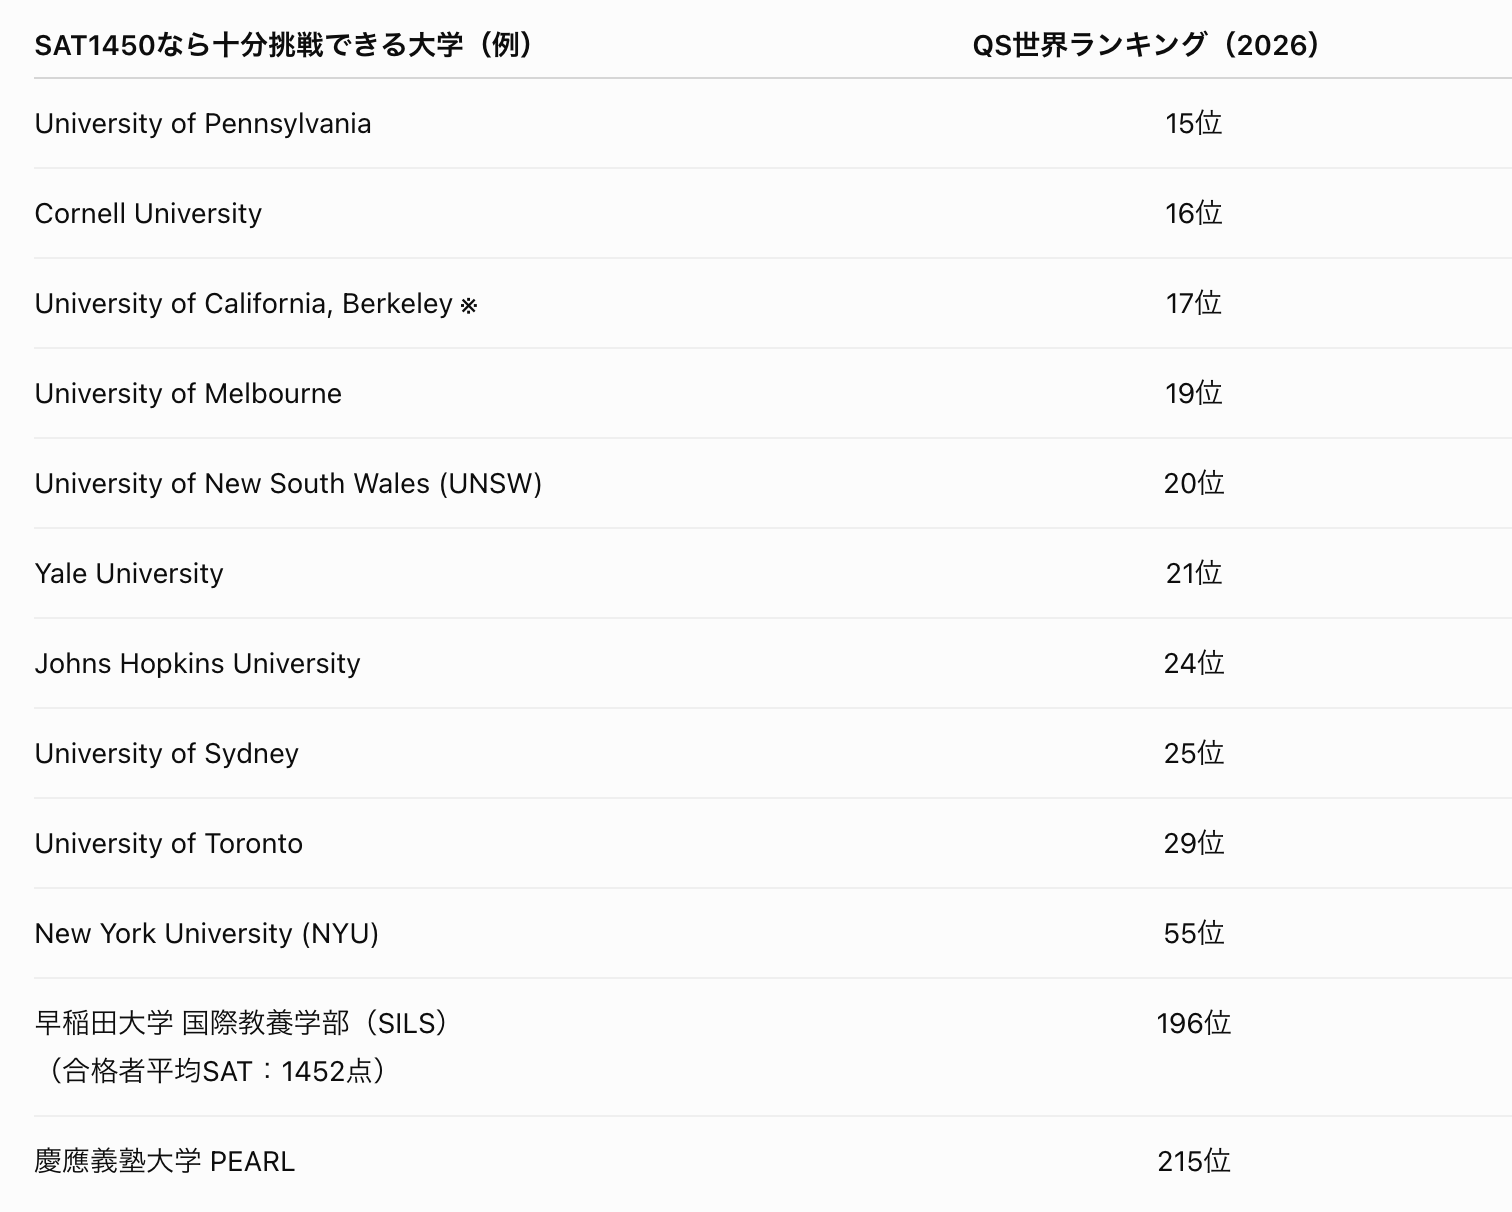Select Yale University row

[773, 573]
